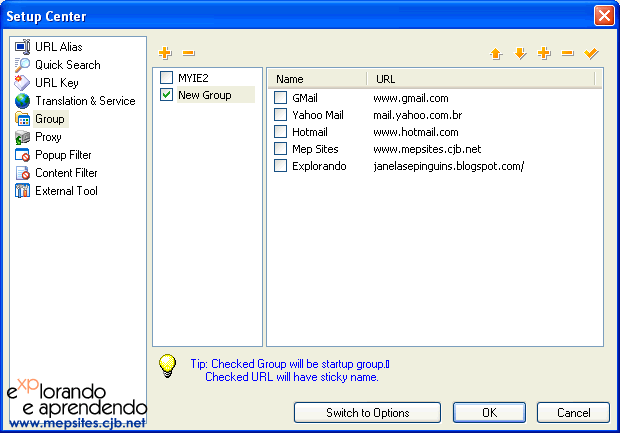Click the Proxy icon
This screenshot has width=620, height=433.
click(22, 137)
